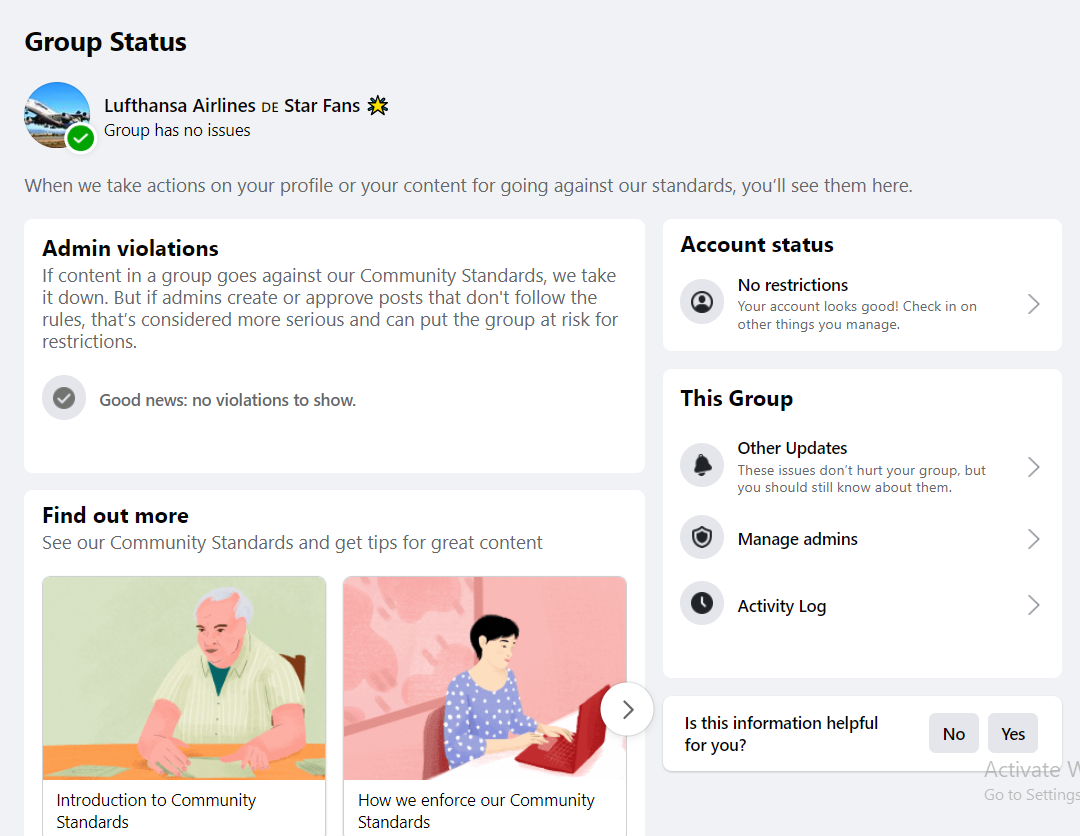The height and width of the screenshot is (836, 1080).
Task: Expand the Other Updates chevron arrow
Action: pos(1033,467)
